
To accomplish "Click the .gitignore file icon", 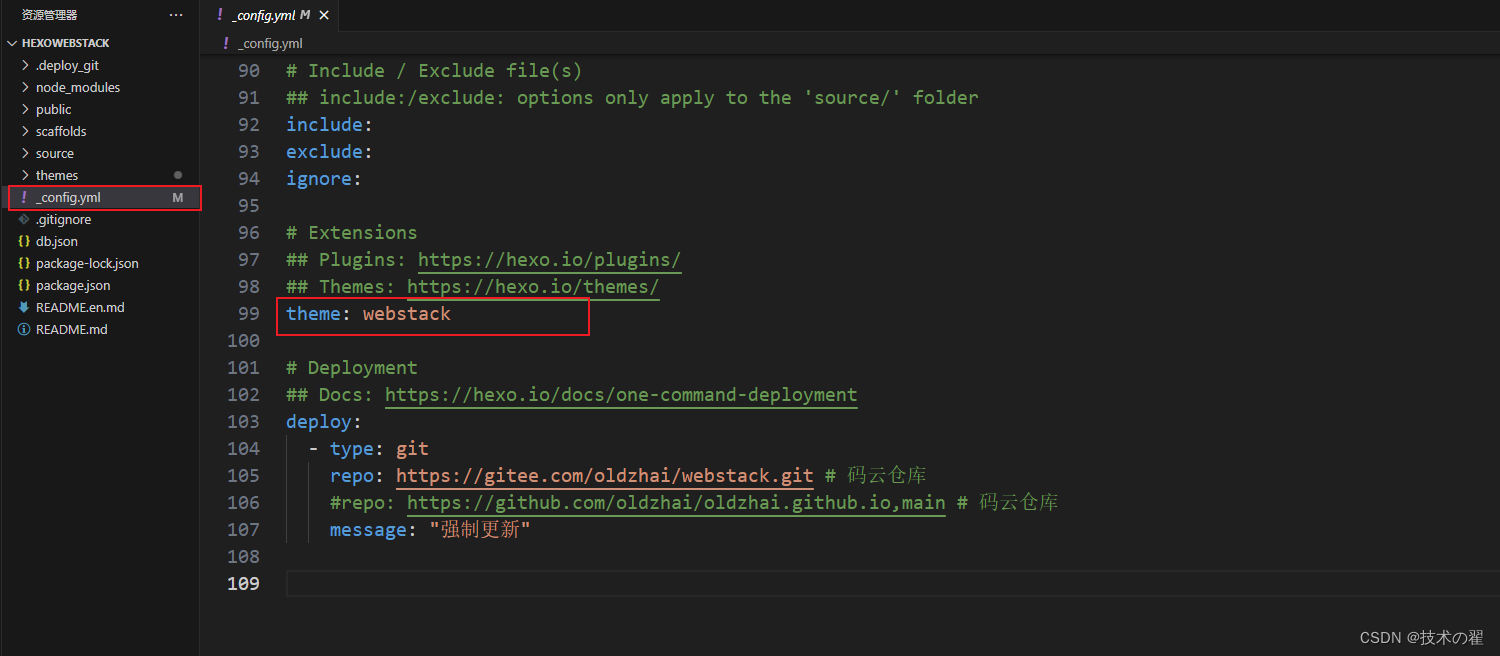I will pyautogui.click(x=24, y=219).
